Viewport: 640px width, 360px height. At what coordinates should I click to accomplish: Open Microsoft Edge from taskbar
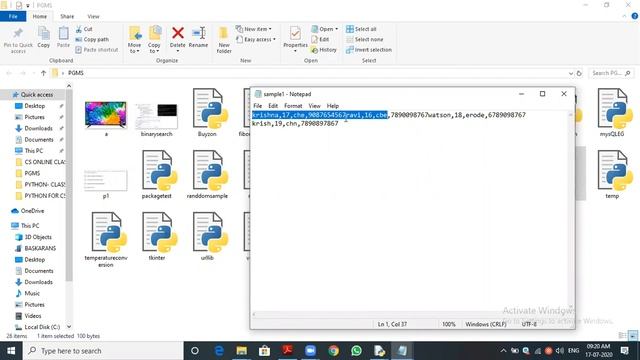tap(219, 351)
